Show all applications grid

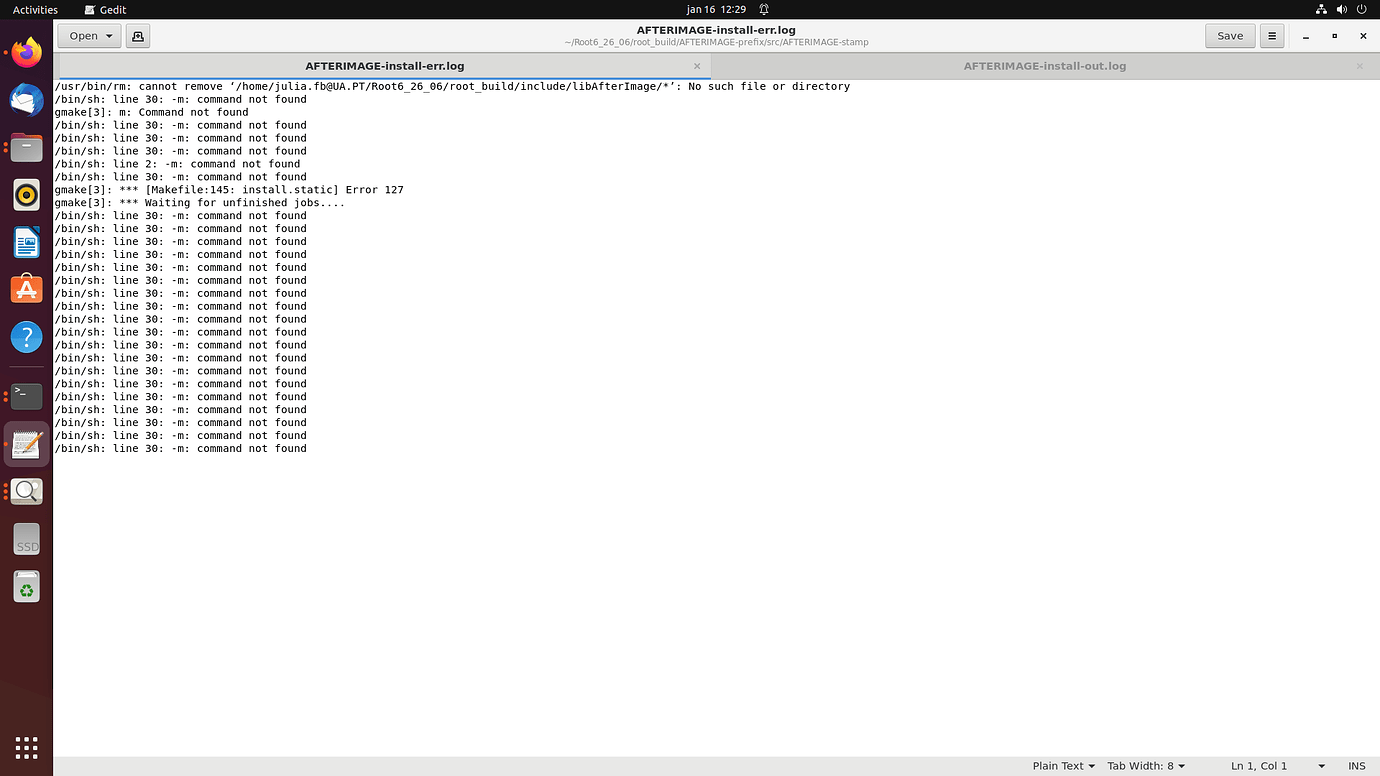click(26, 747)
